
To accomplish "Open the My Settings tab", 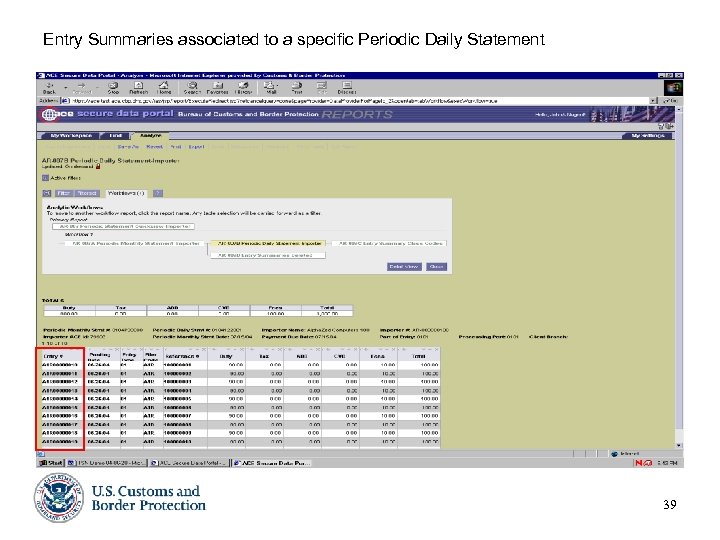I will pyautogui.click(x=647, y=136).
